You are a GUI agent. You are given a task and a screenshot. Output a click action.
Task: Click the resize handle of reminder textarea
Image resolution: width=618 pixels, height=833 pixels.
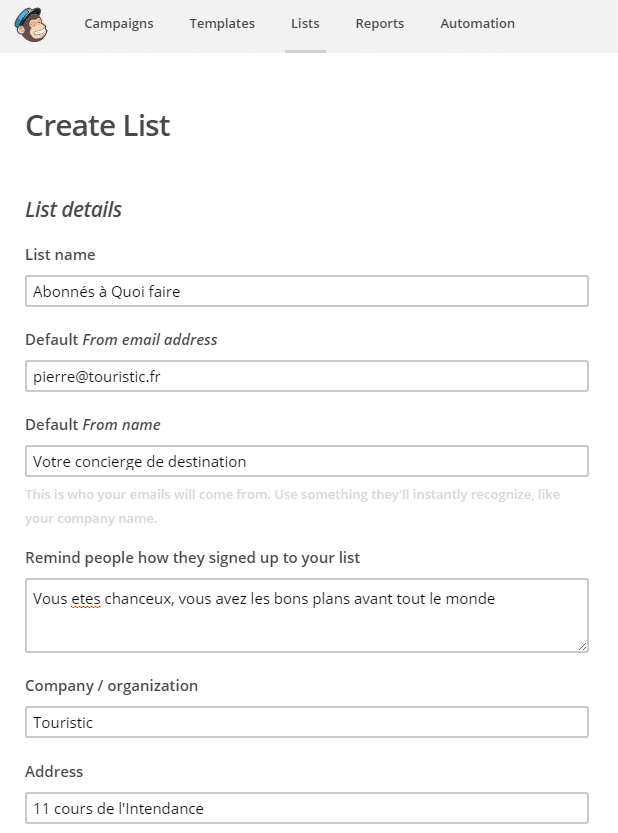tap(582, 646)
